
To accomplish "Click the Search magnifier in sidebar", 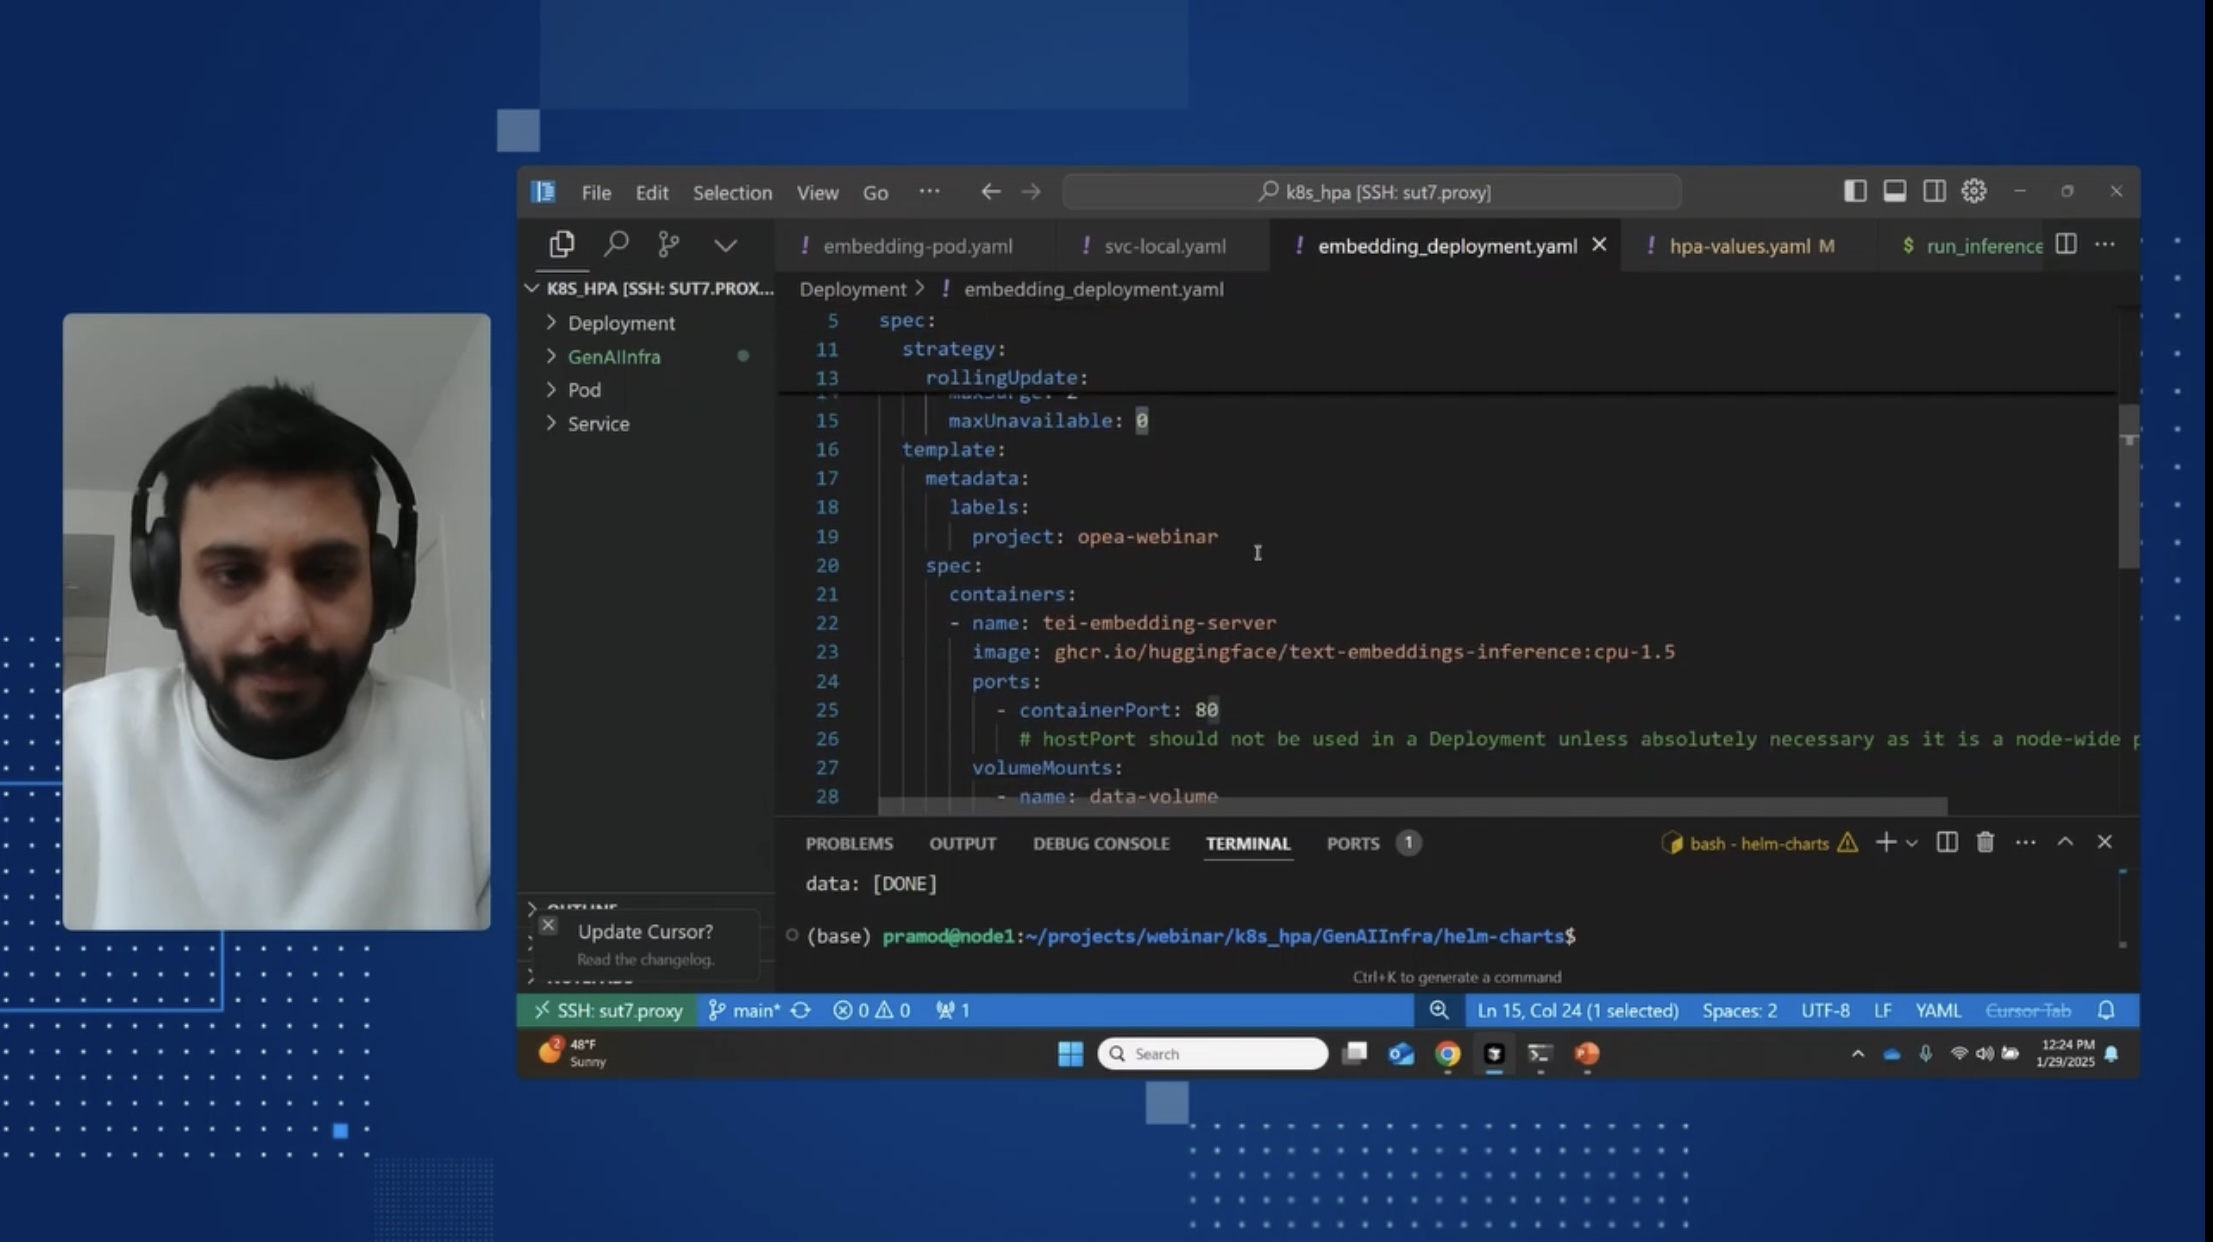I will (616, 244).
